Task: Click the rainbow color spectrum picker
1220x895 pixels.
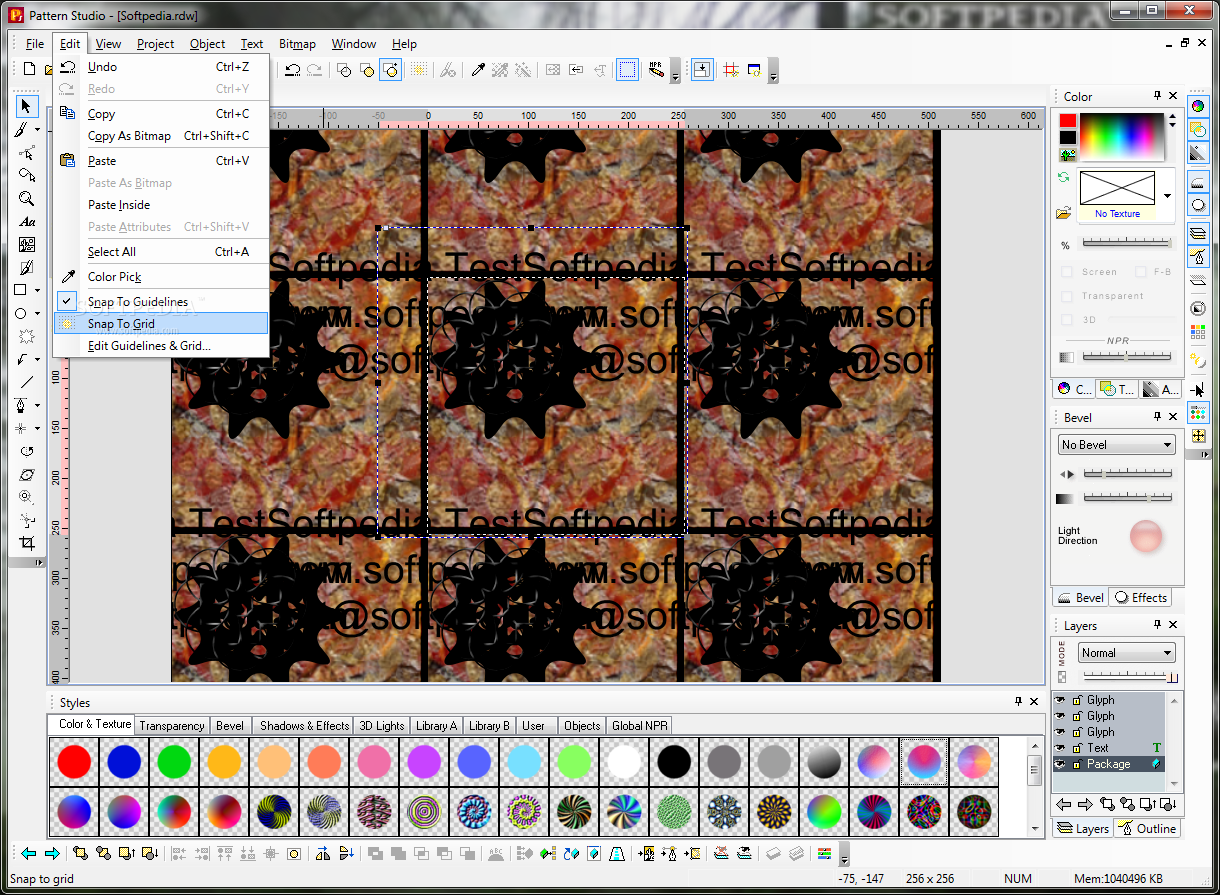Action: 1121,136
